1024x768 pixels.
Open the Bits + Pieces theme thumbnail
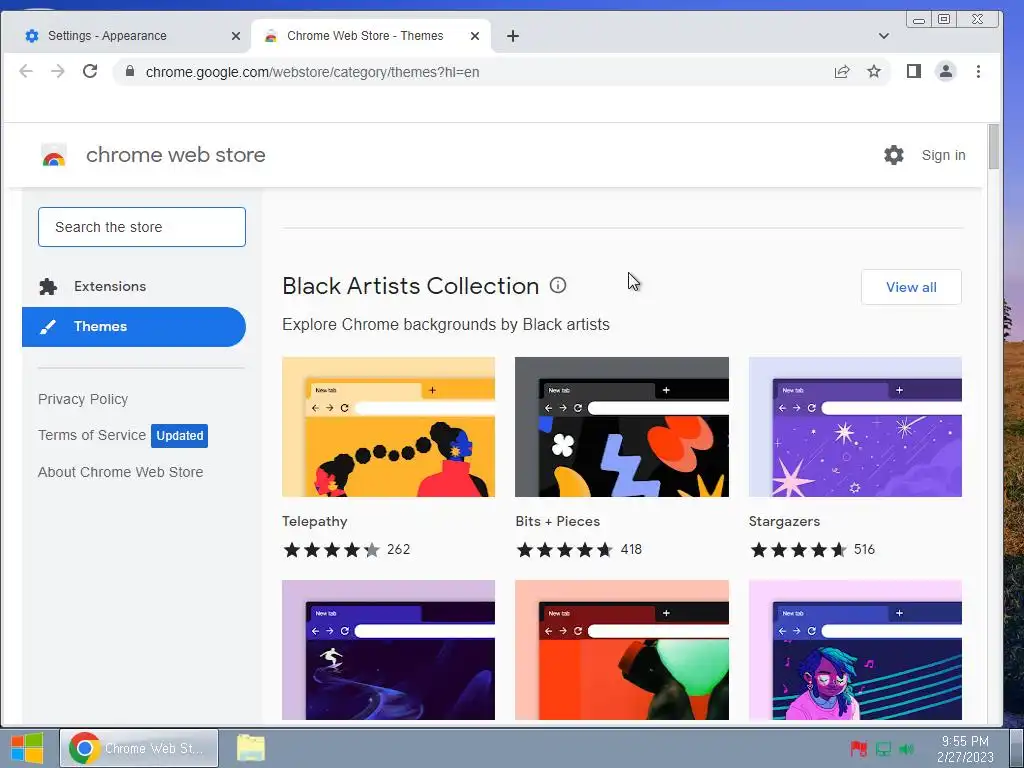[x=622, y=427]
